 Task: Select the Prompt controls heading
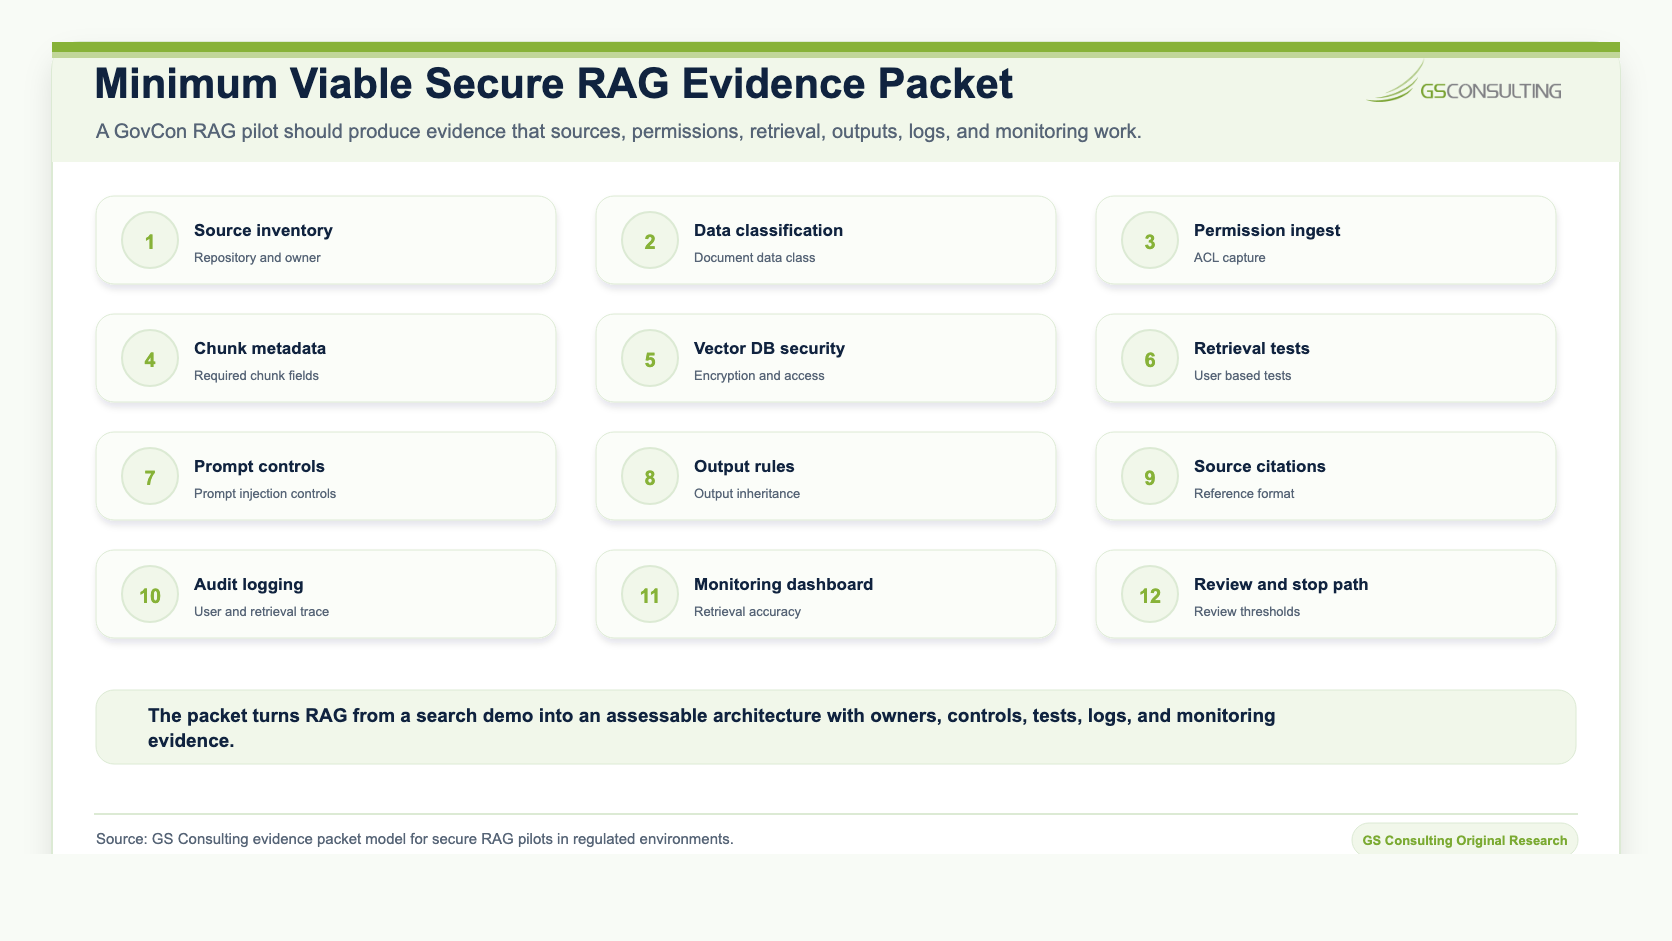[x=259, y=466]
